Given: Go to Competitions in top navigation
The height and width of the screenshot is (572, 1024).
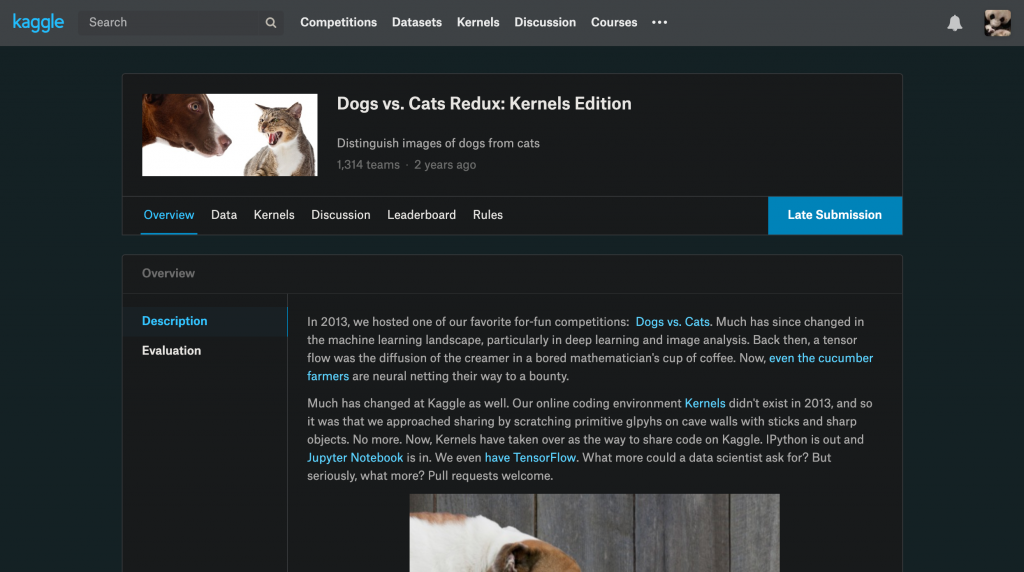Looking at the screenshot, I should 338,22.
